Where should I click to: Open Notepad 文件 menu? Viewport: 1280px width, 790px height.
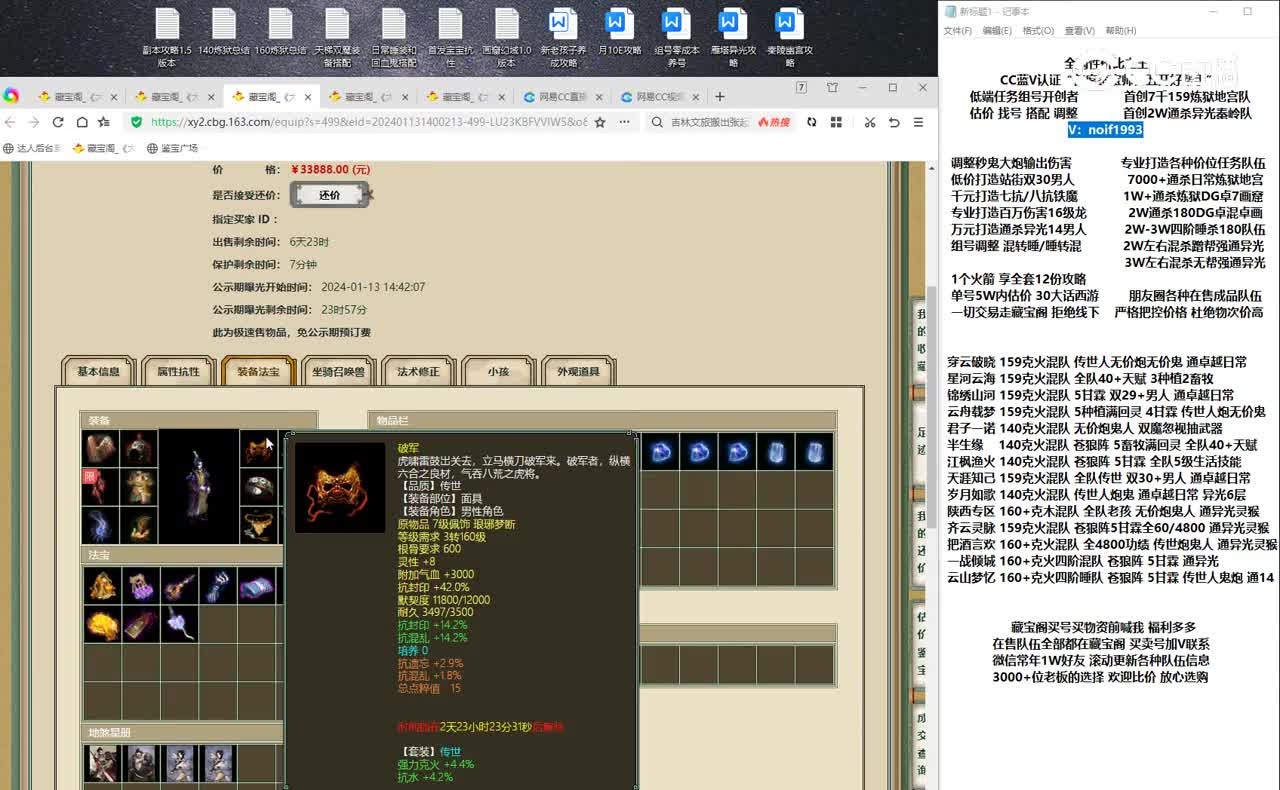pyautogui.click(x=957, y=31)
